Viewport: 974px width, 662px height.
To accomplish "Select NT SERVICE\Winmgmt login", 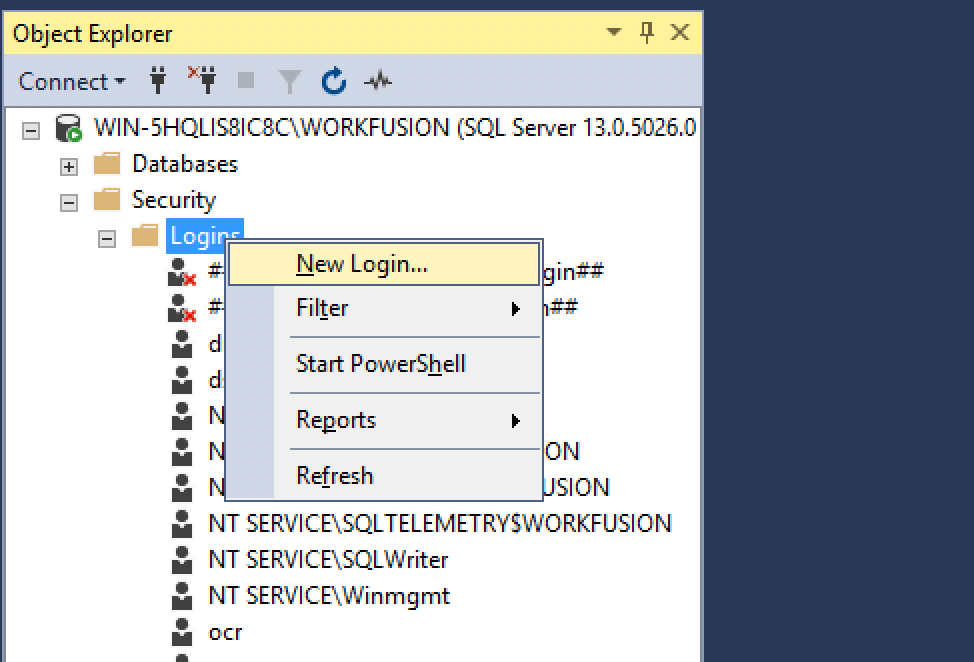I will (x=329, y=596).
